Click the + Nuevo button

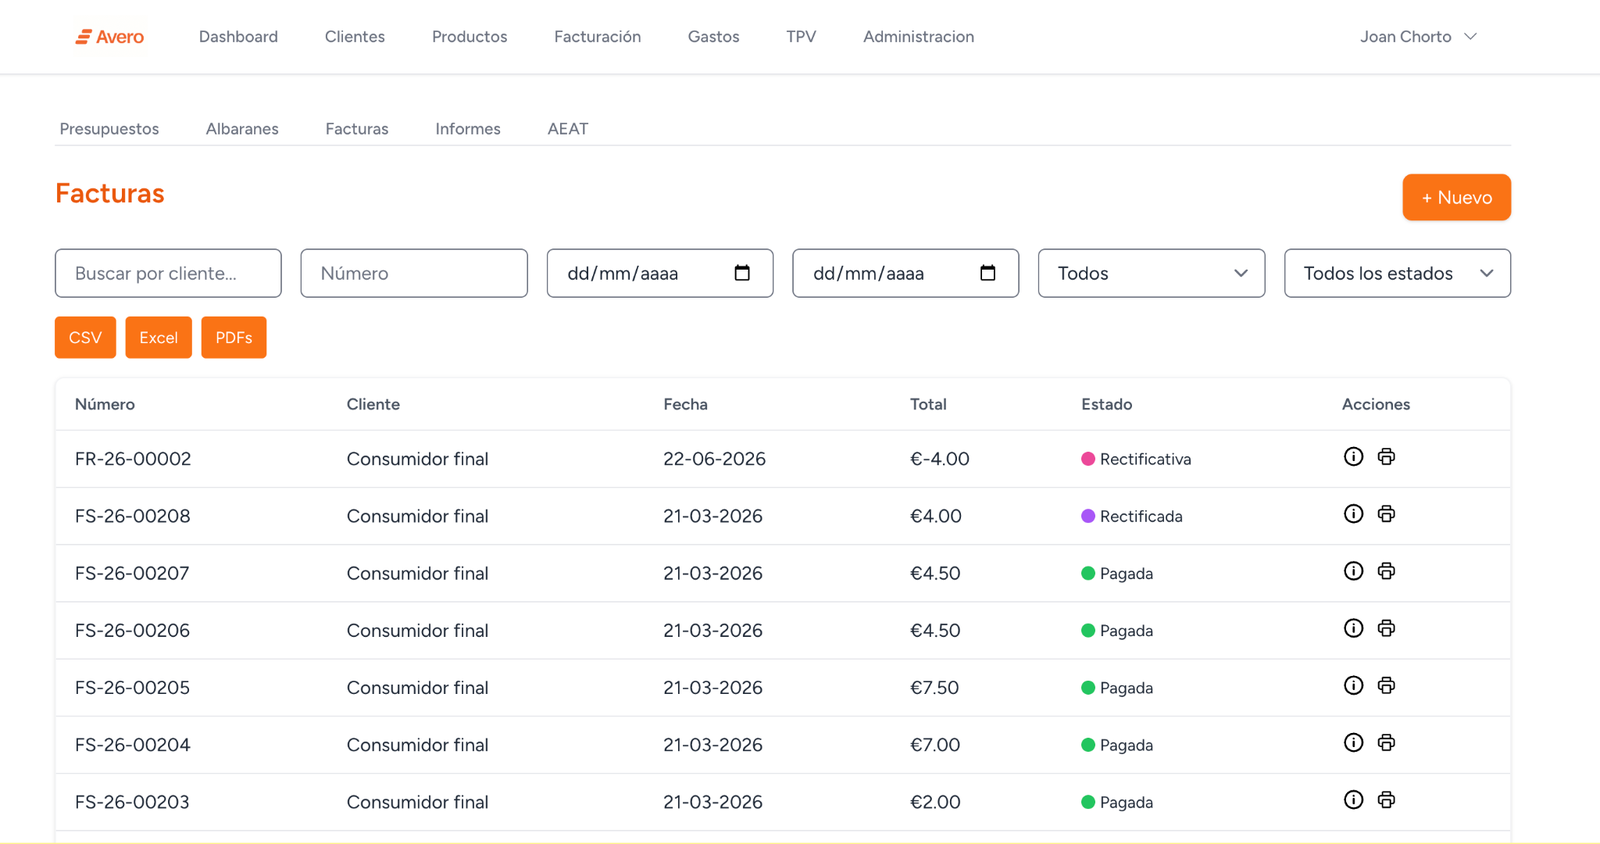point(1456,197)
